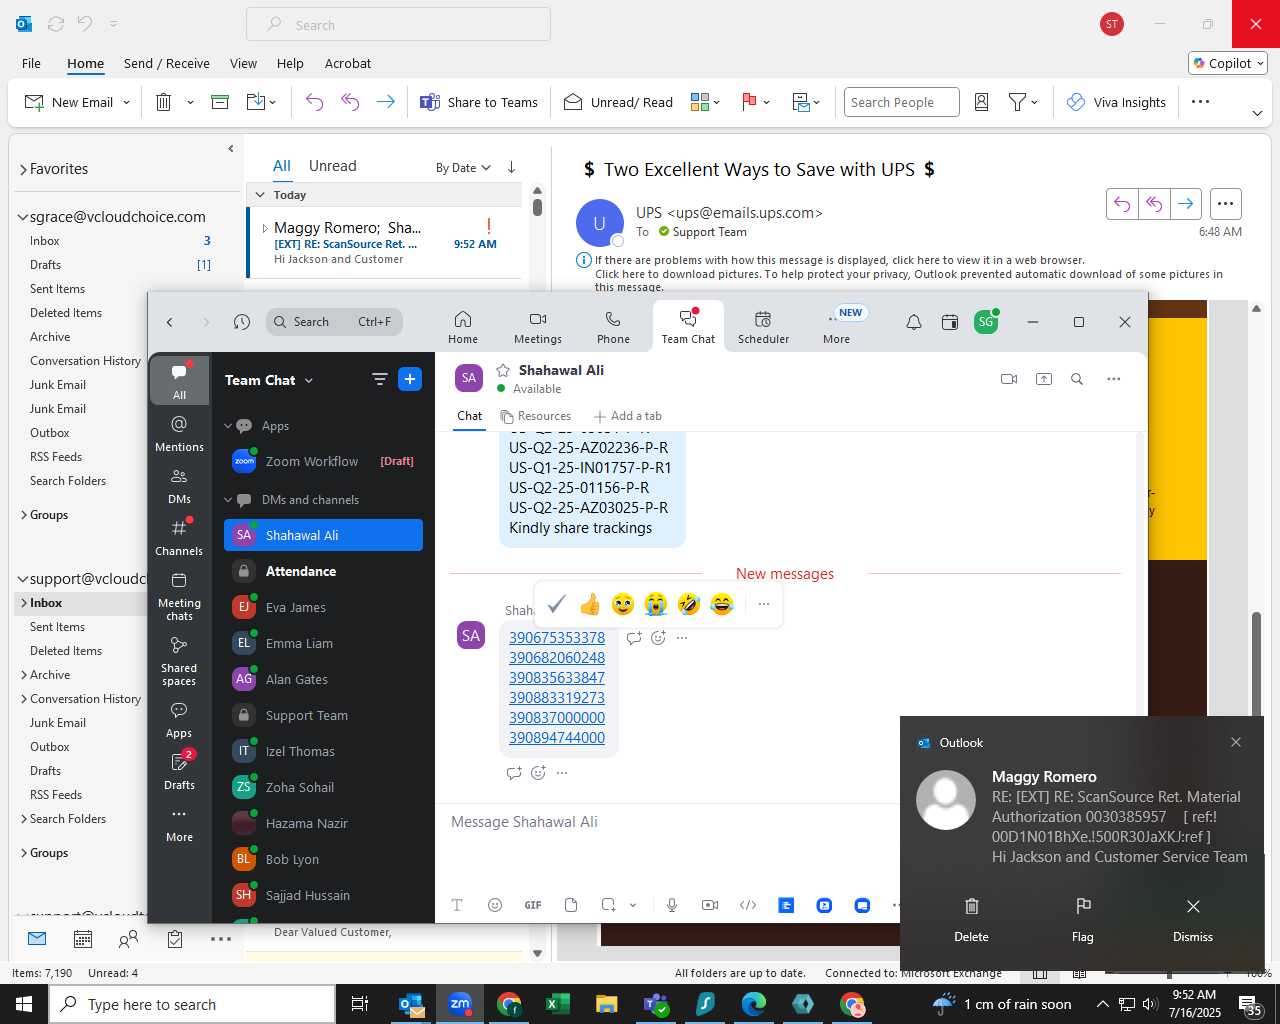Star the Shahawal Ali chat
Screen dimensions: 1280x1024
point(503,370)
